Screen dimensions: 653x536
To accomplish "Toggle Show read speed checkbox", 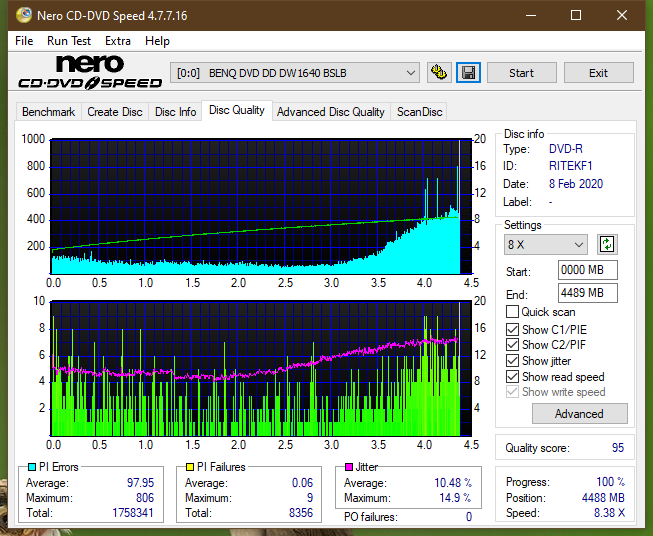I will 512,376.
